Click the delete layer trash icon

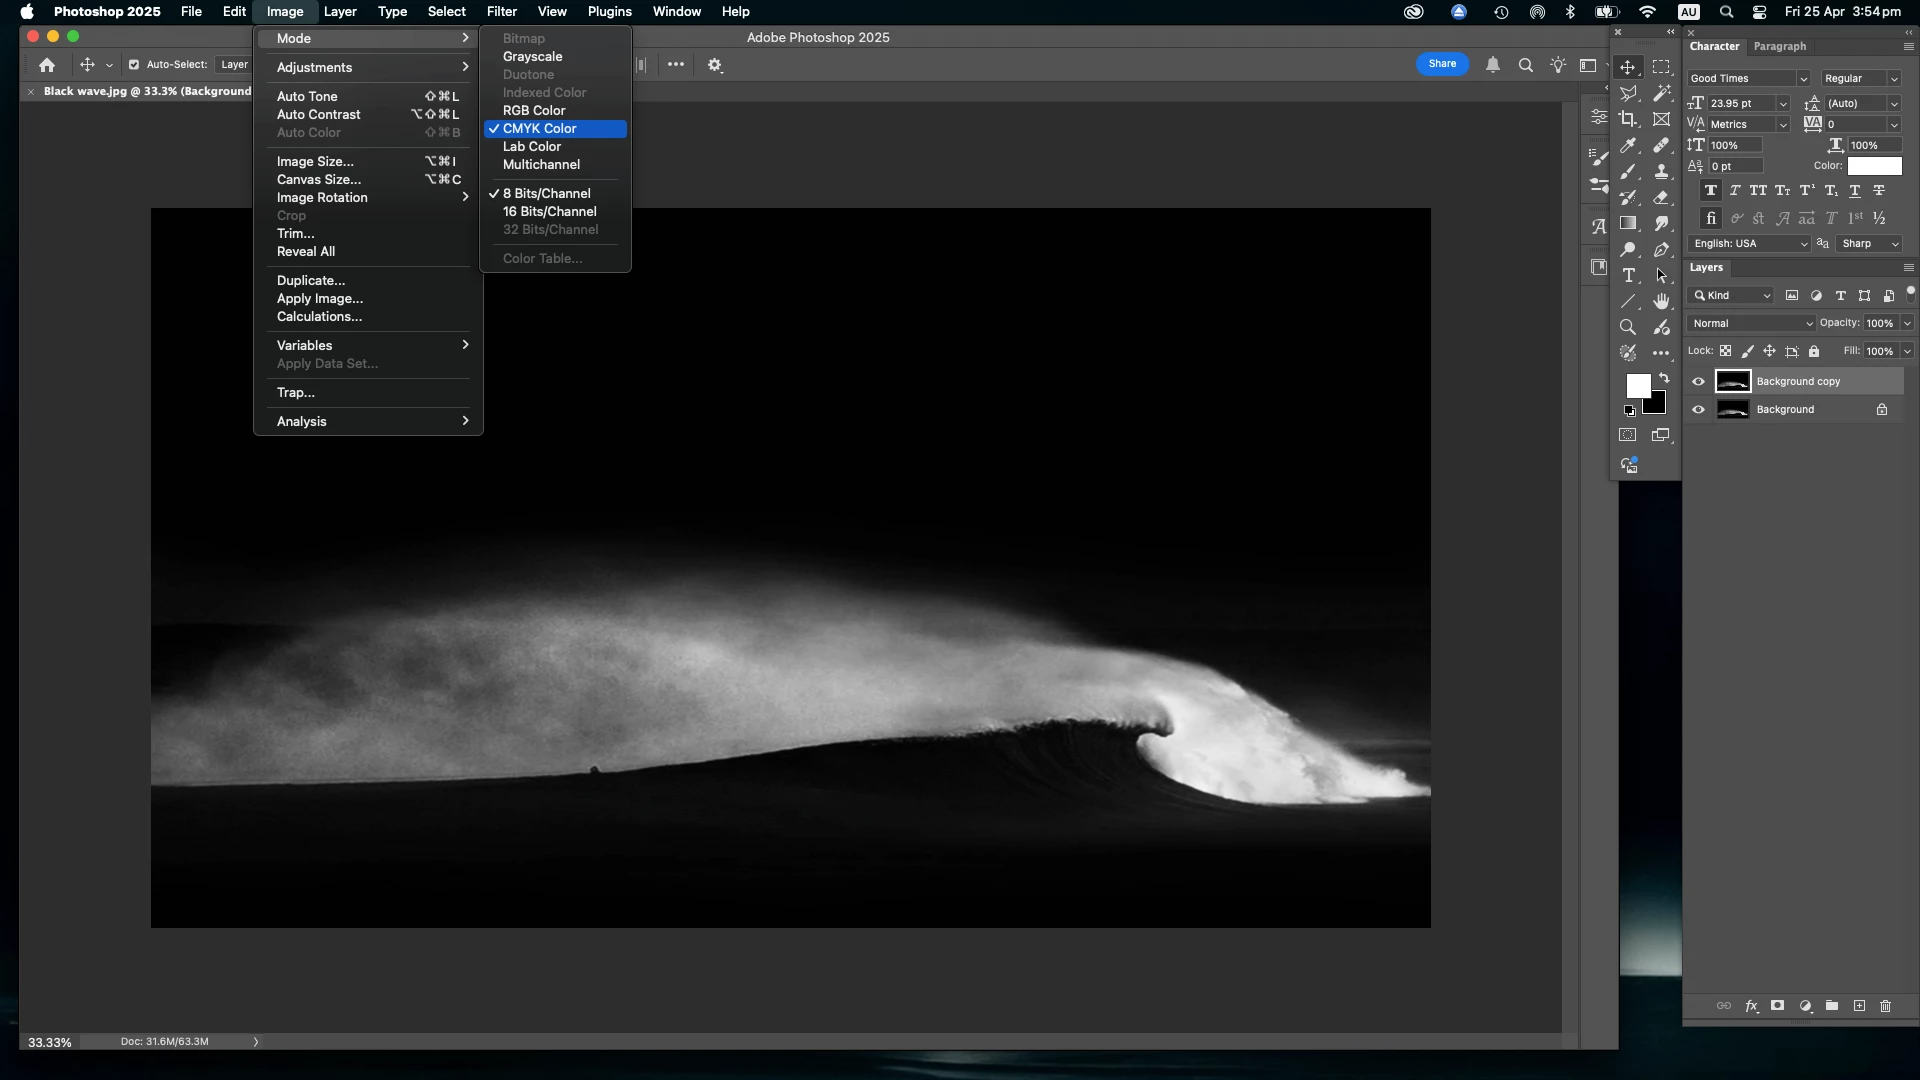click(1885, 1006)
